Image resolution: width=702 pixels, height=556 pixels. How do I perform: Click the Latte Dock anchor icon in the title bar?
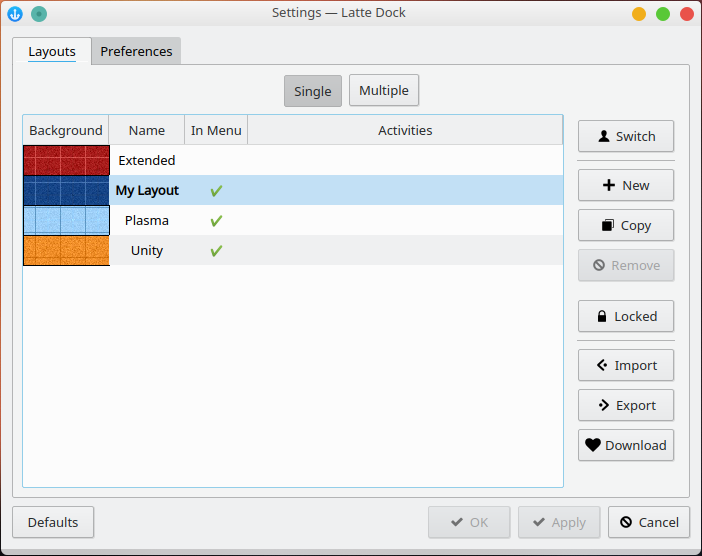tap(15, 14)
